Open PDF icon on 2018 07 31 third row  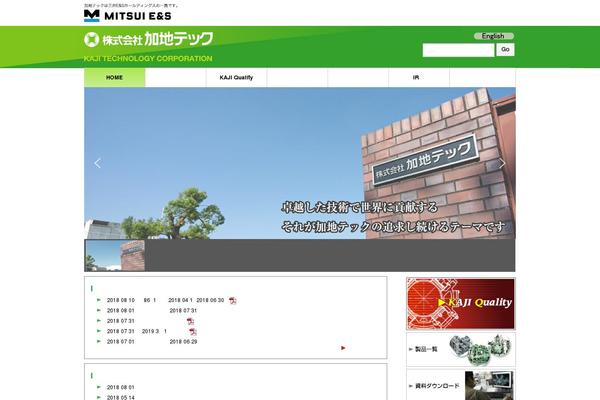pyautogui.click(x=190, y=321)
